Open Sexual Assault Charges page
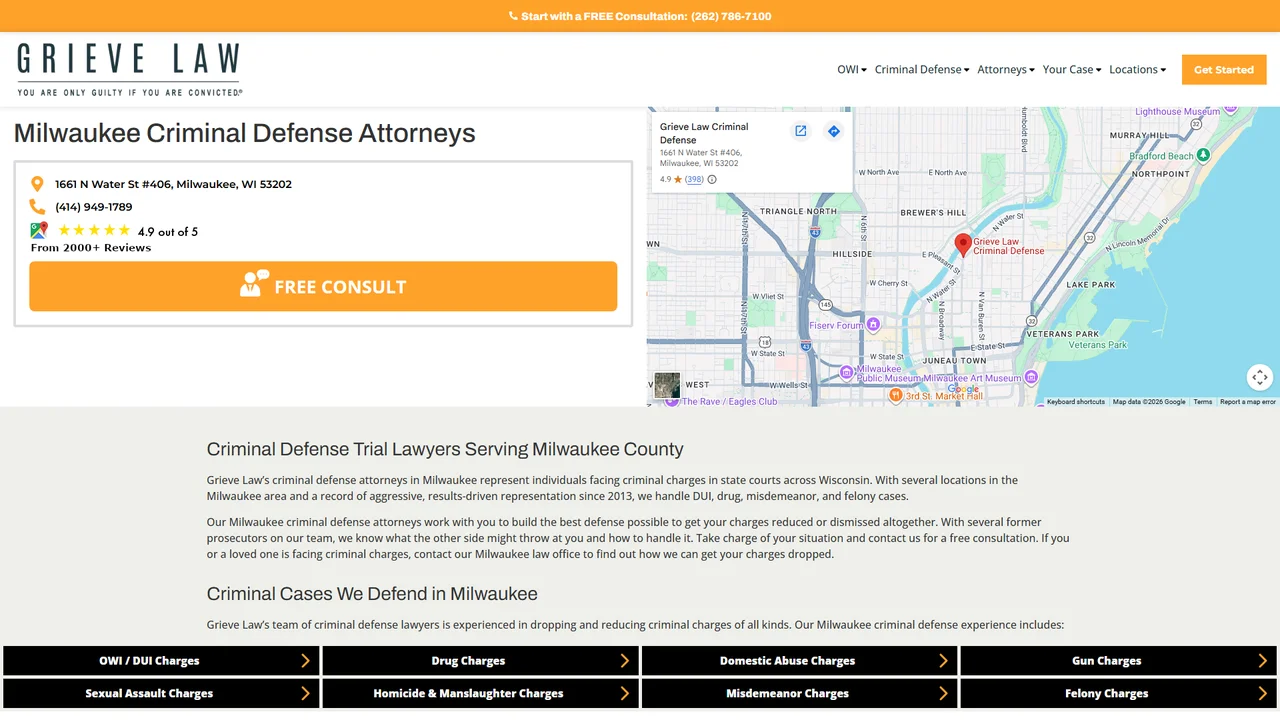Image resolution: width=1280 pixels, height=720 pixels. pos(161,693)
